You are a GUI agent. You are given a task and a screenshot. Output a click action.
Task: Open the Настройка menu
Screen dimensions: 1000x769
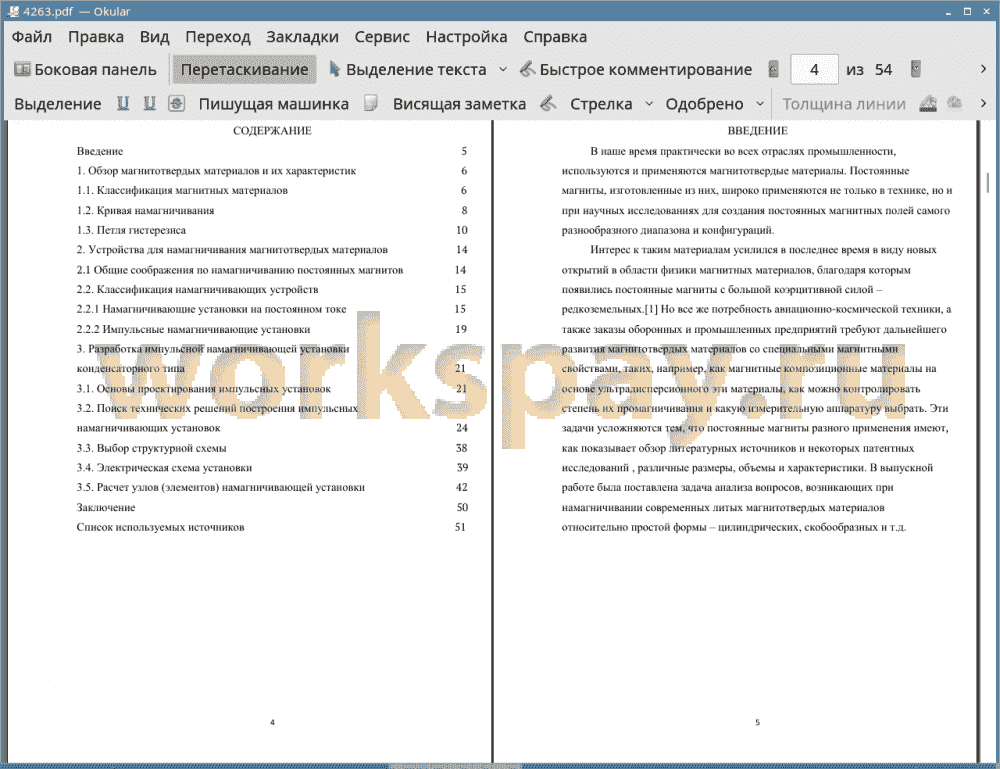(466, 37)
